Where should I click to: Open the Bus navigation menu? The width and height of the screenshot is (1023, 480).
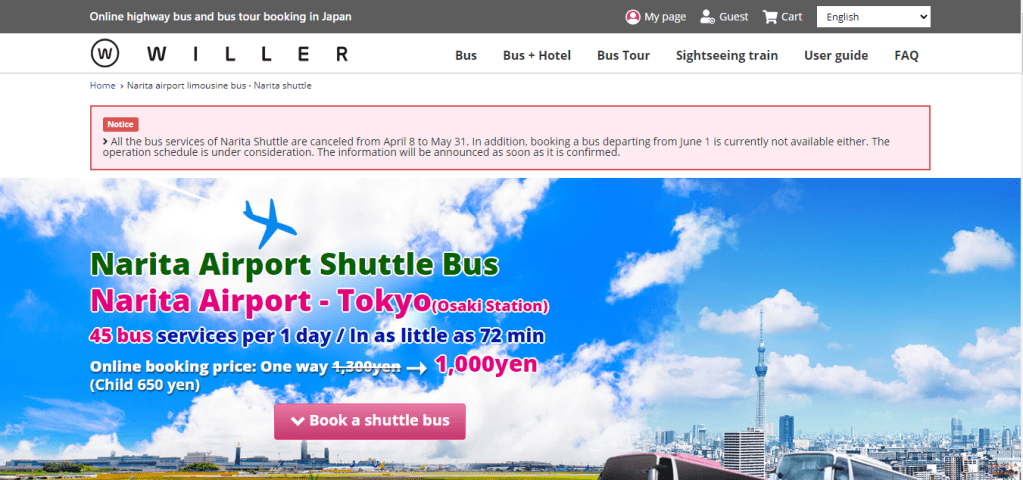(465, 55)
